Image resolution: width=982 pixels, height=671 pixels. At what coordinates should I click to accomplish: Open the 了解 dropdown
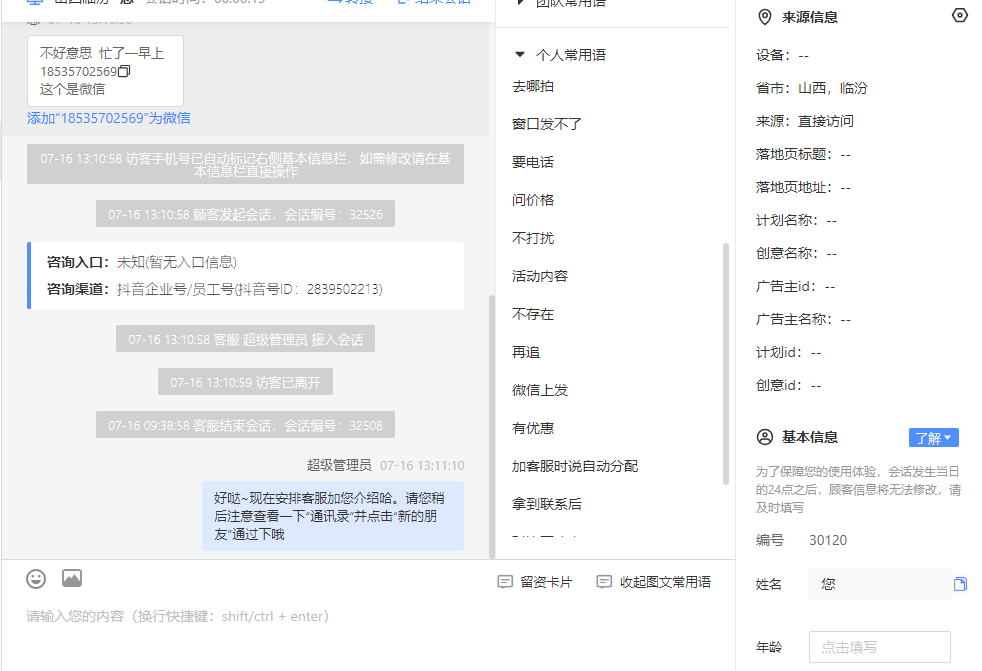pos(933,438)
